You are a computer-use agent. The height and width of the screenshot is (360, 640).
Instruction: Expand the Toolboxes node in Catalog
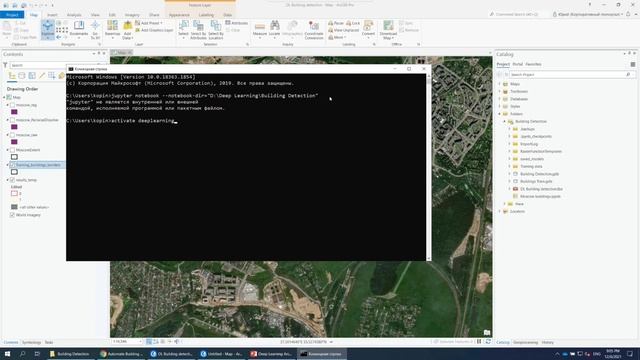click(x=500, y=91)
